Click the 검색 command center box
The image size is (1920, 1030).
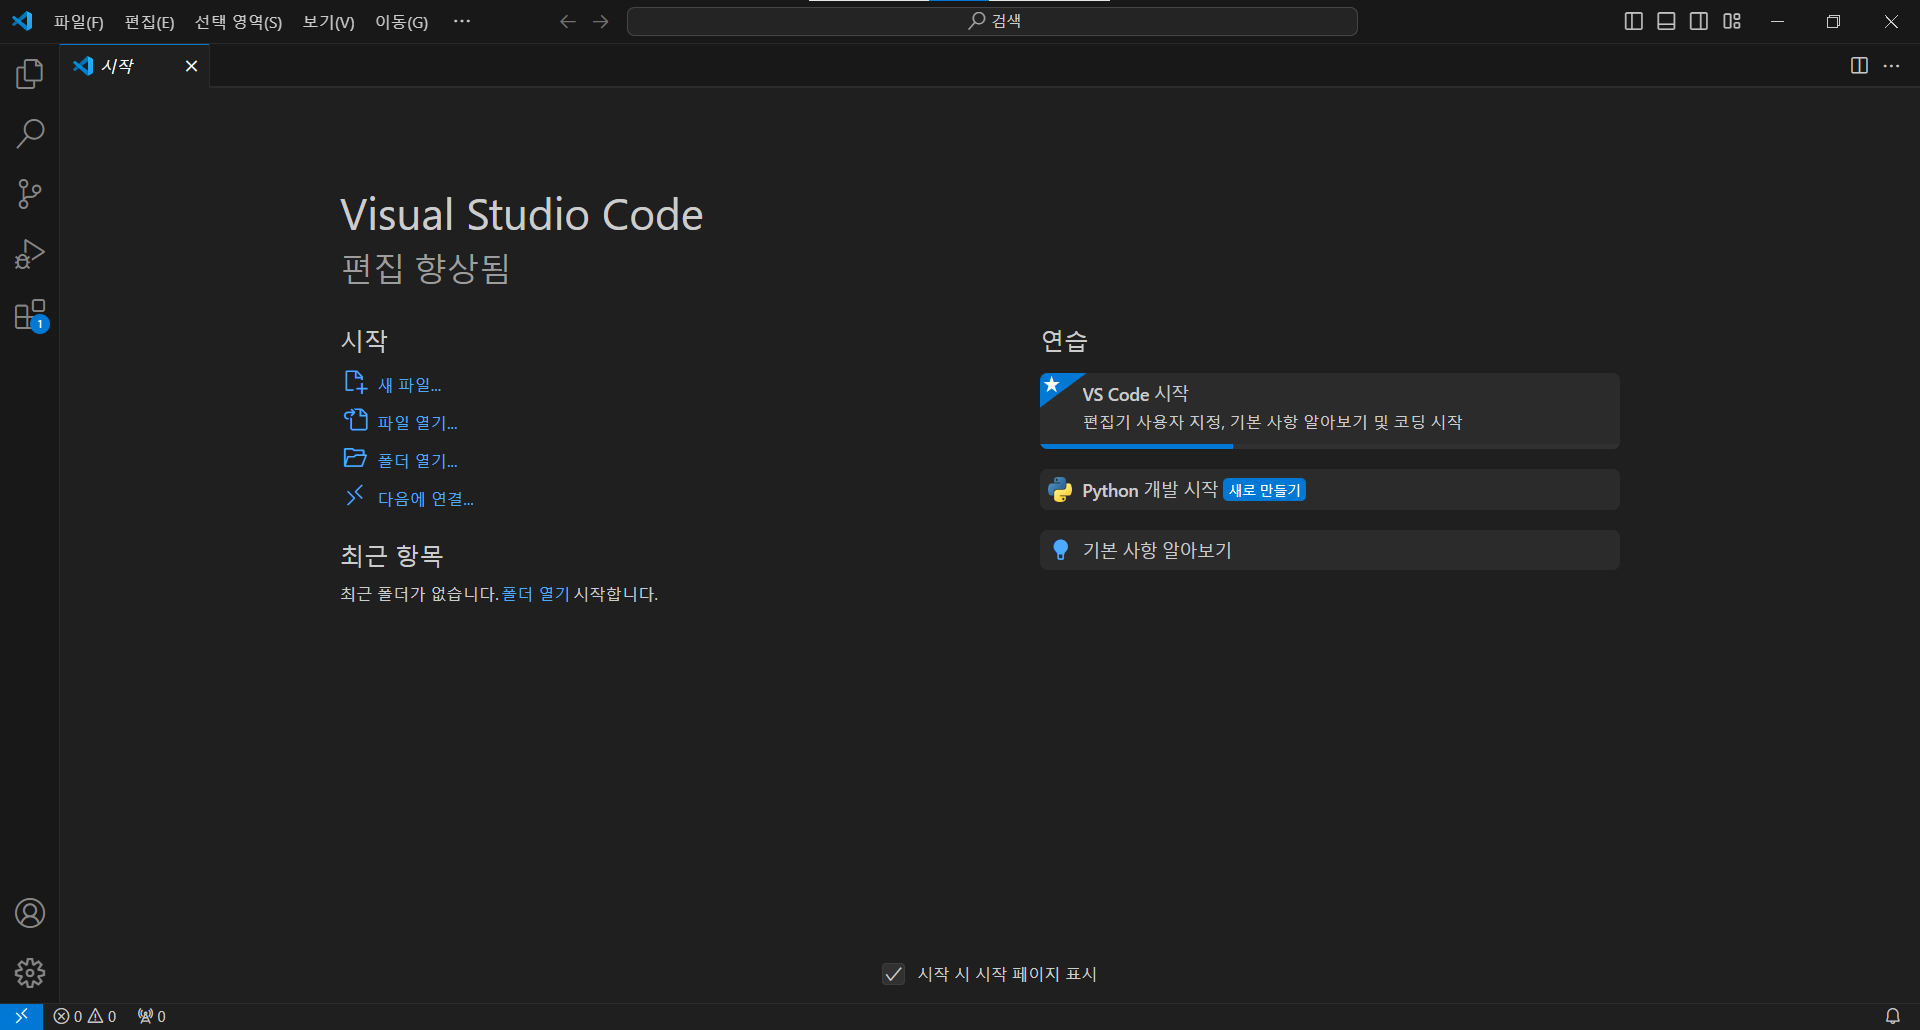click(992, 21)
